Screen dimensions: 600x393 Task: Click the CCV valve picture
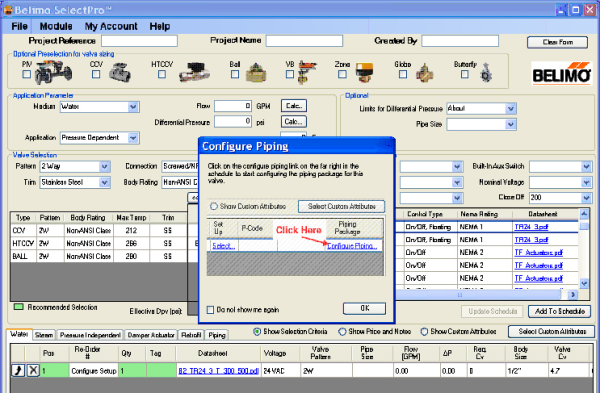coord(120,72)
